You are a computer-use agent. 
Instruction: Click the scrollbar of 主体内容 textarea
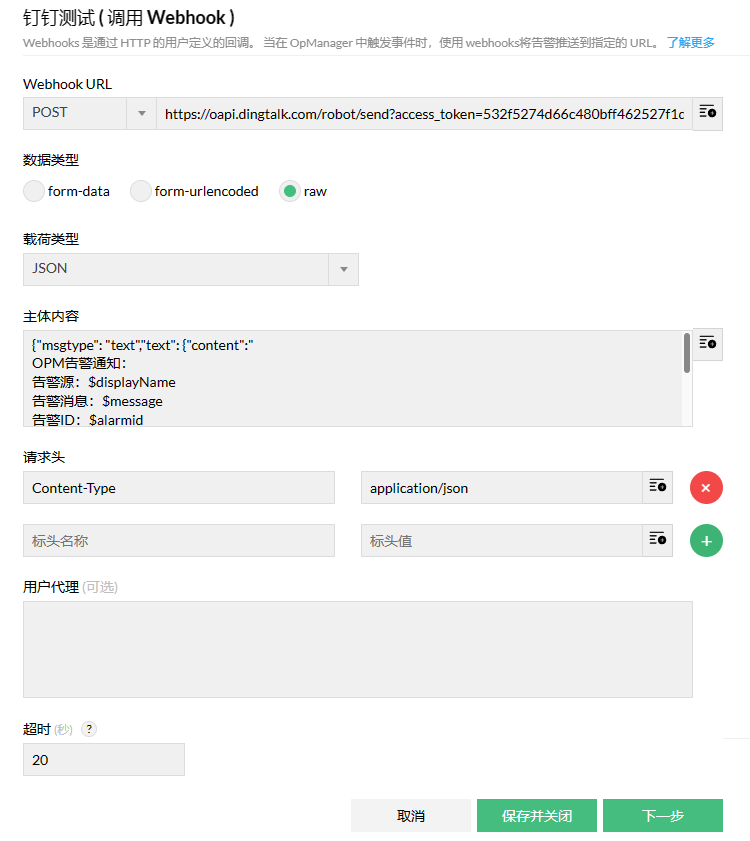(x=687, y=353)
